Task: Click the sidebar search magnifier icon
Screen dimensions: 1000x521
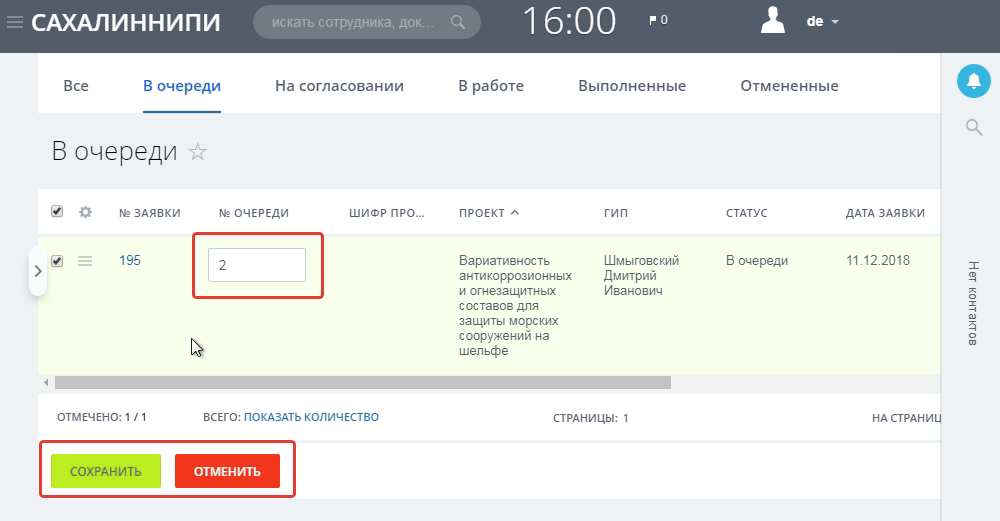Action: click(973, 127)
